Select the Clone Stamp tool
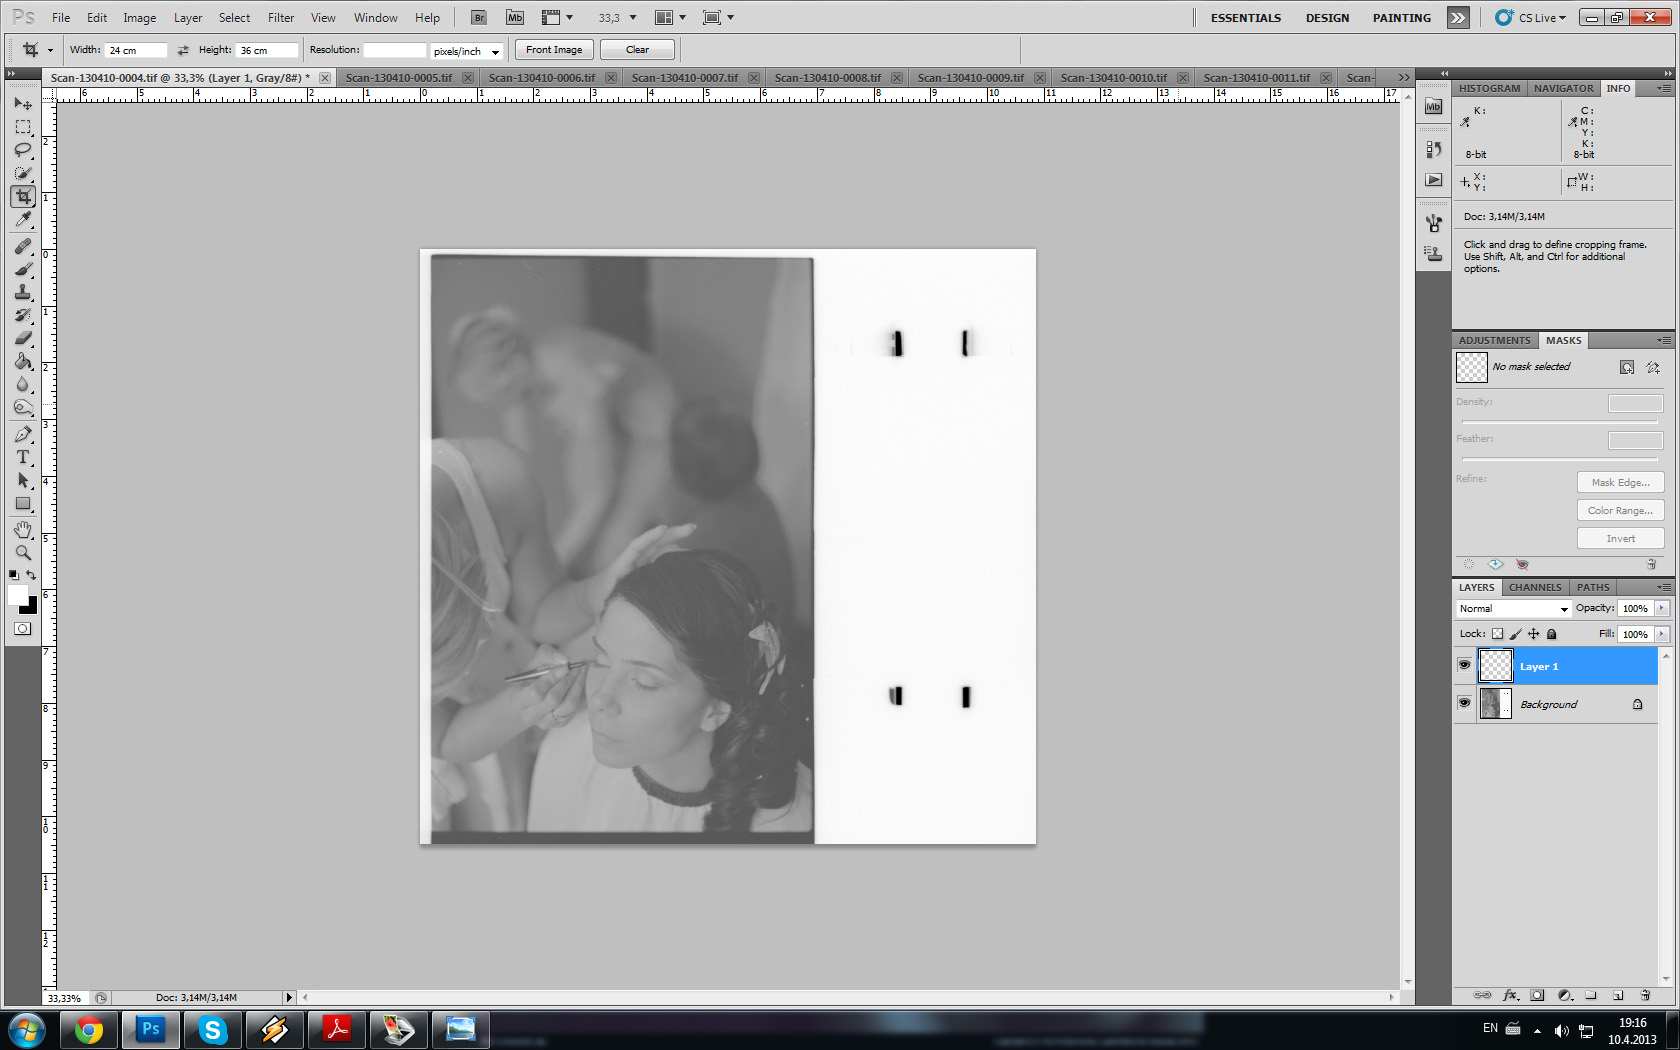The width and height of the screenshot is (1680, 1050). click(23, 292)
